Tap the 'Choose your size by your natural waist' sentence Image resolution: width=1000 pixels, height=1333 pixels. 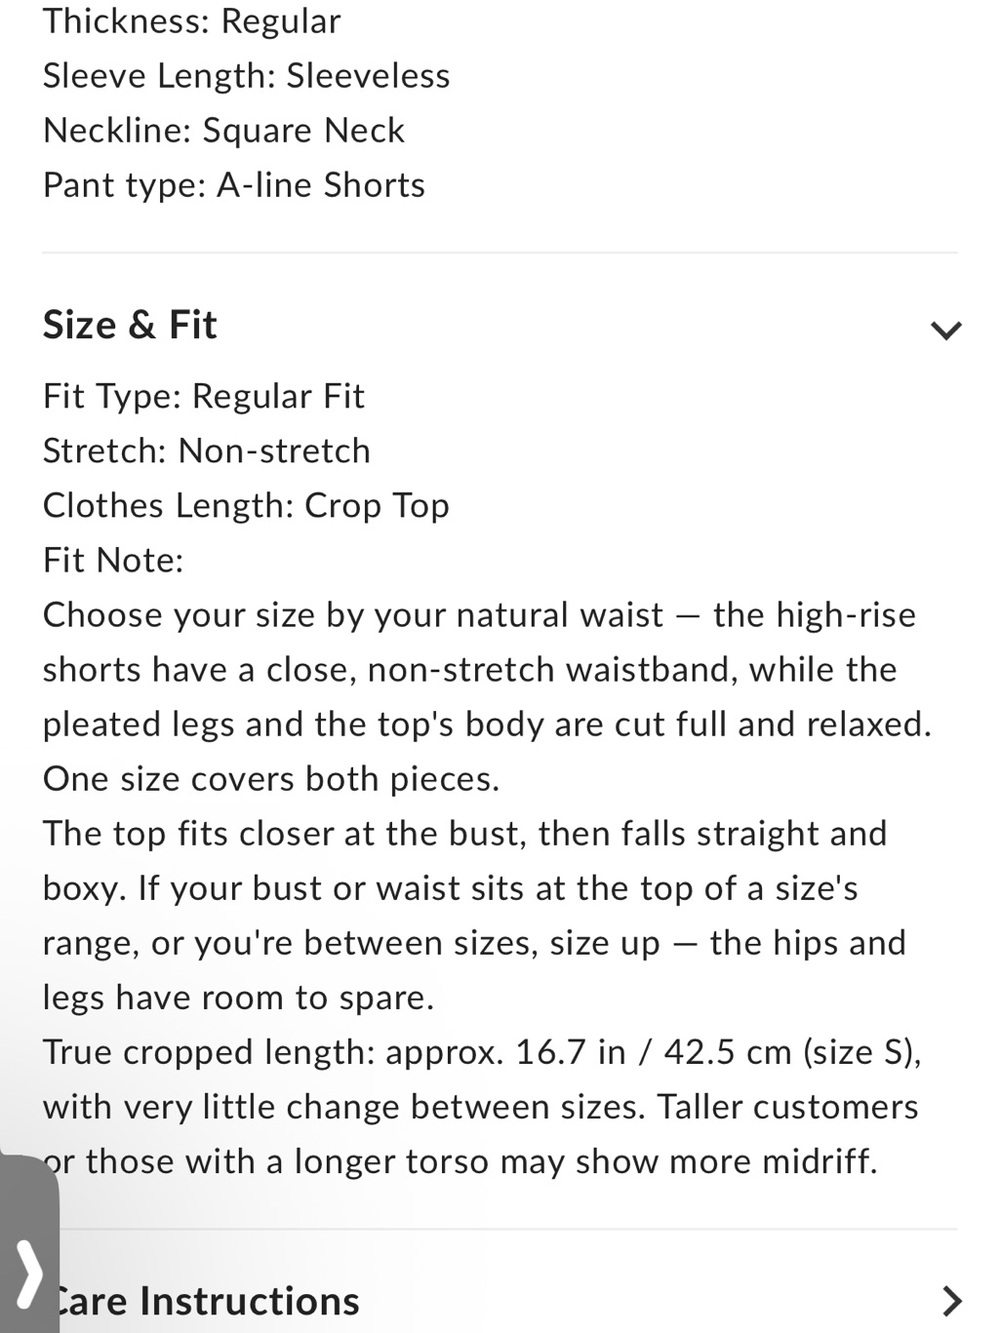(487, 670)
